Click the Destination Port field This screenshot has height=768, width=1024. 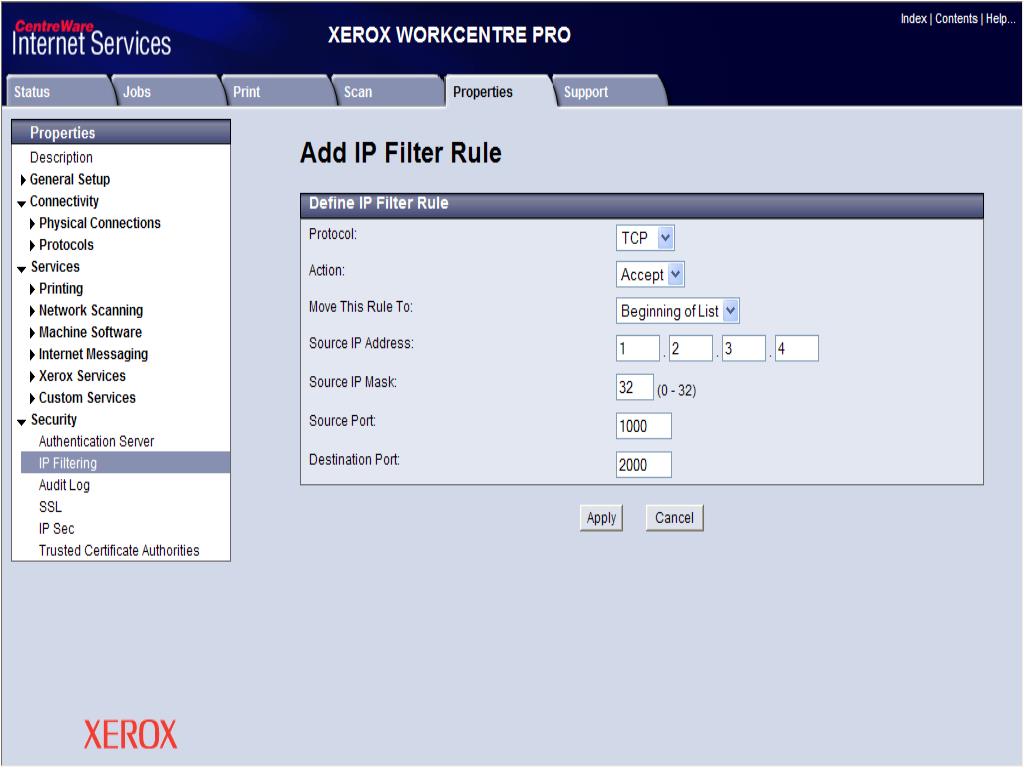tap(644, 465)
